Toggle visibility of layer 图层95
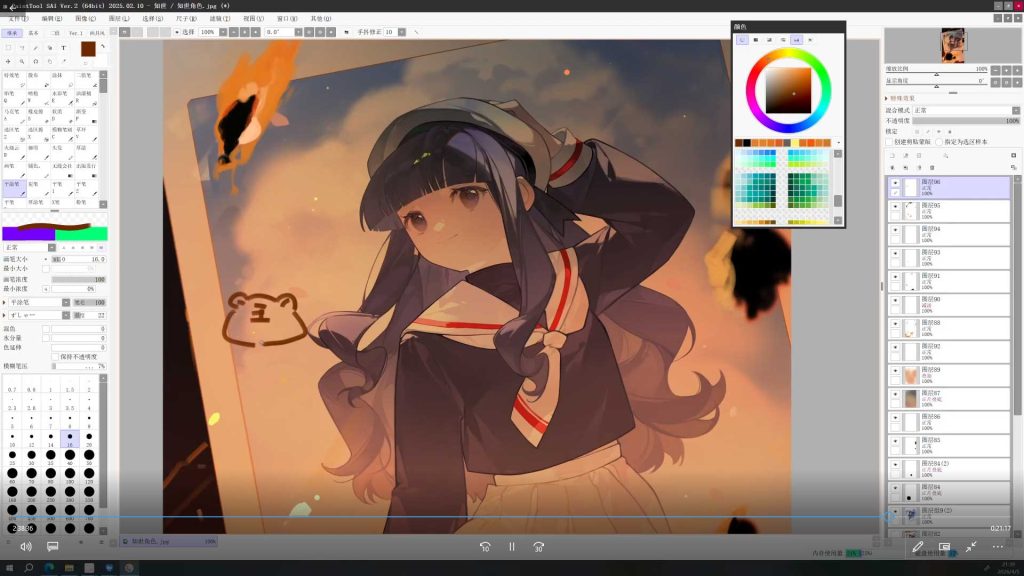The width and height of the screenshot is (1024, 576). pyautogui.click(x=895, y=207)
